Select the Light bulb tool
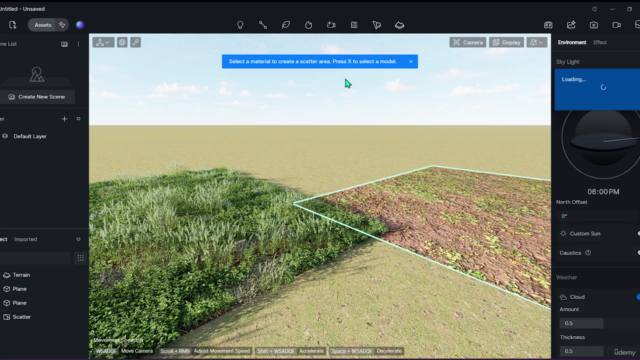This screenshot has width=640, height=360. [x=240, y=25]
